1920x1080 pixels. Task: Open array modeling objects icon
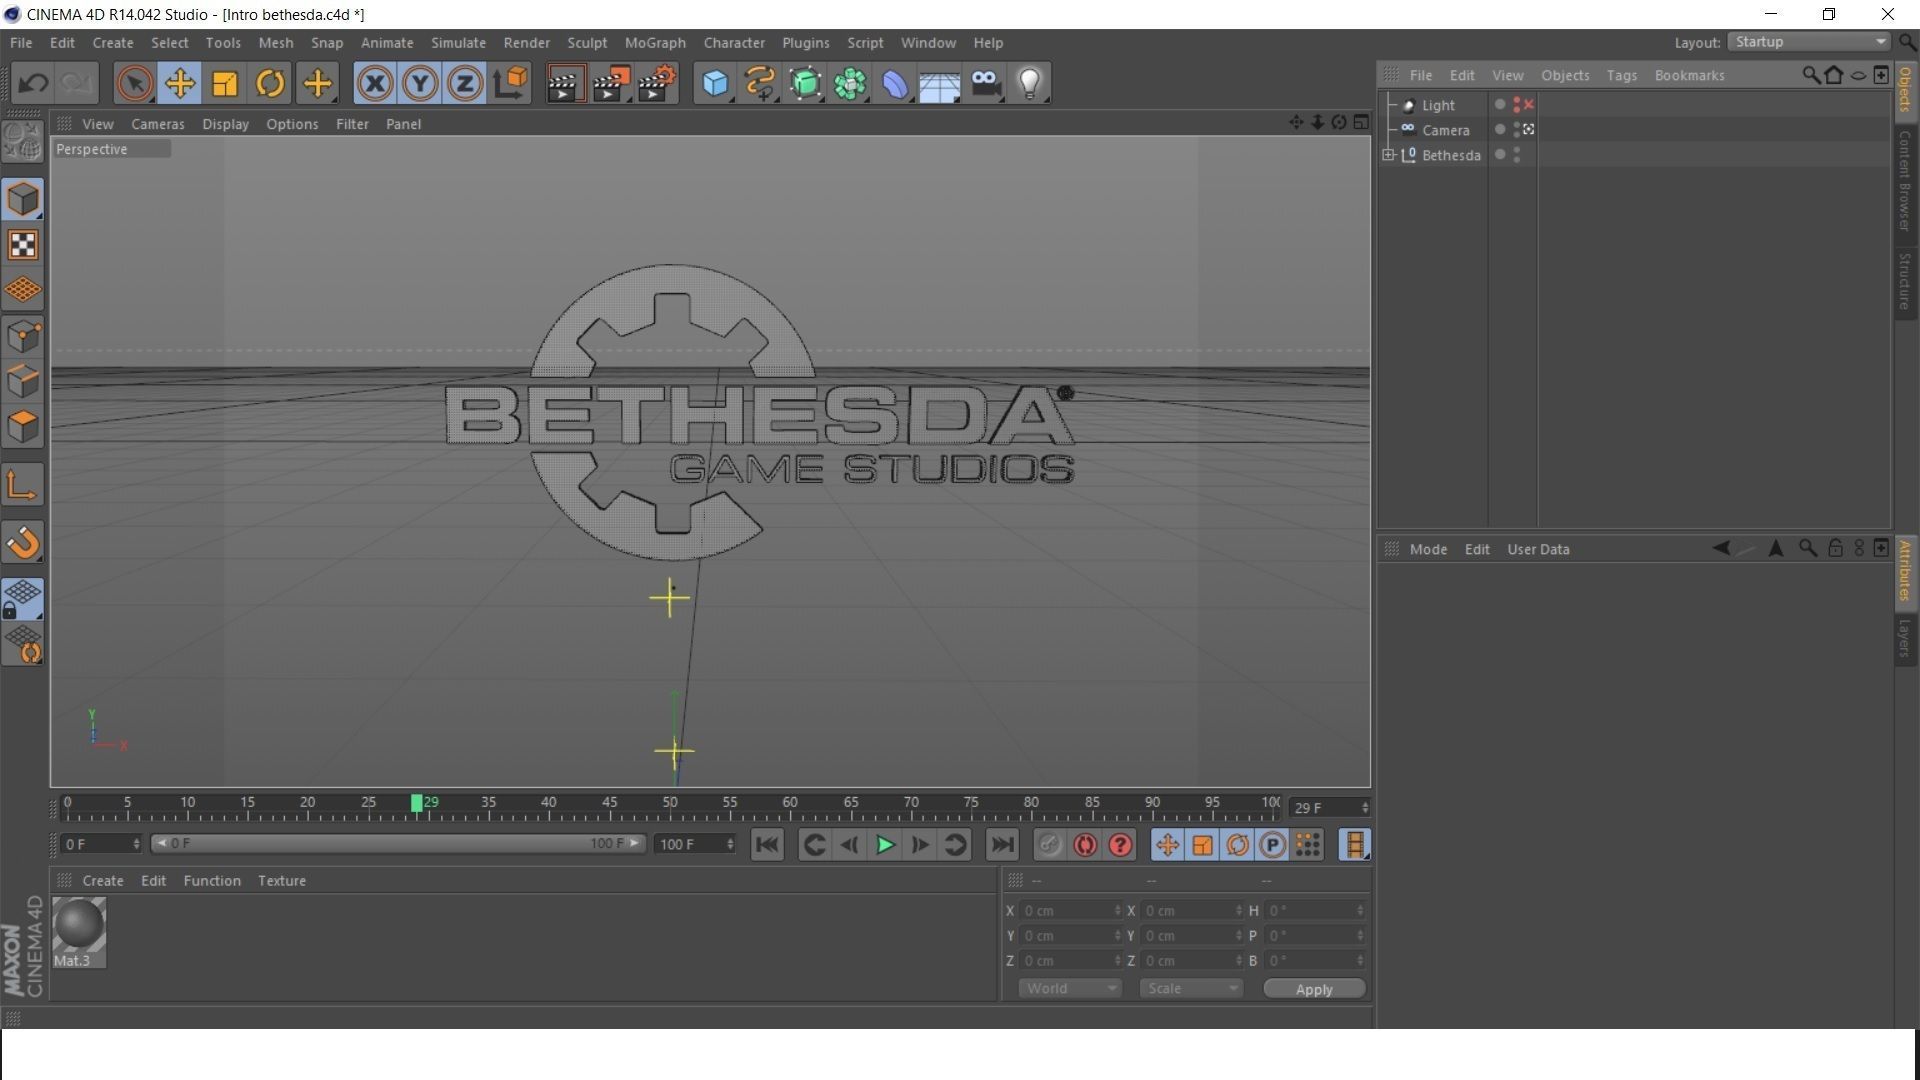pos(850,84)
